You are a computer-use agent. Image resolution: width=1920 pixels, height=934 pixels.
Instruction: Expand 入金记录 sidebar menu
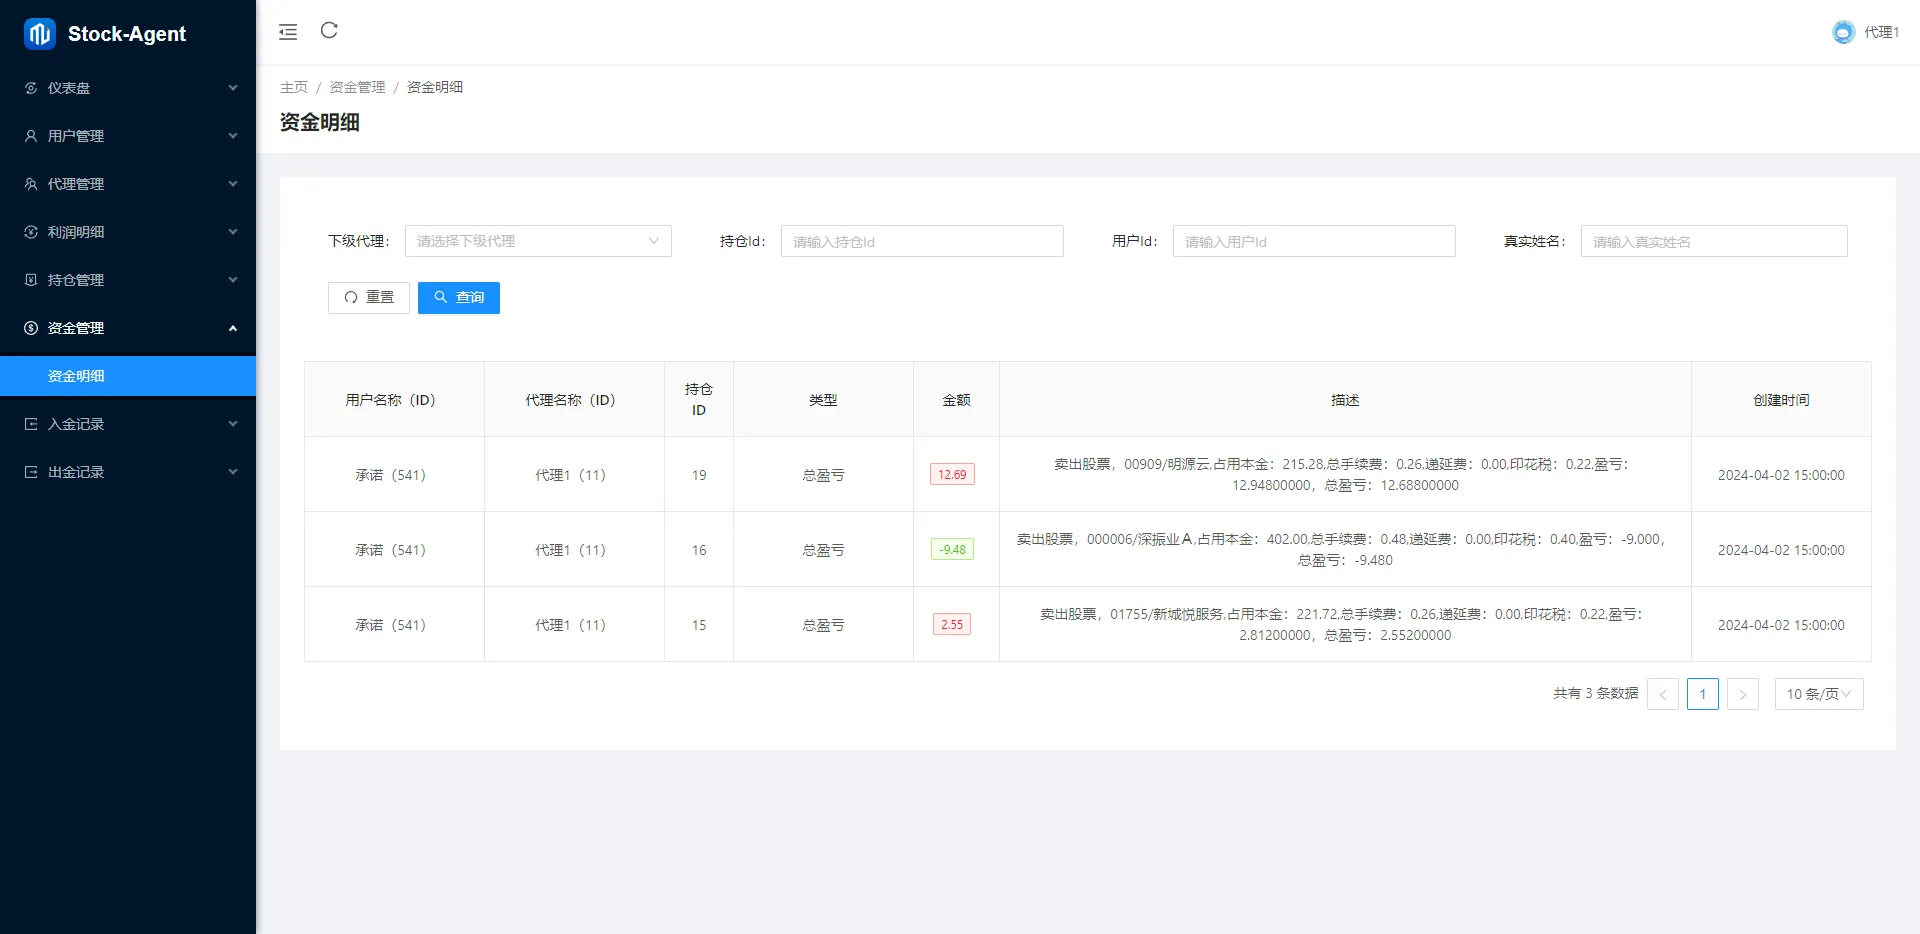(128, 424)
